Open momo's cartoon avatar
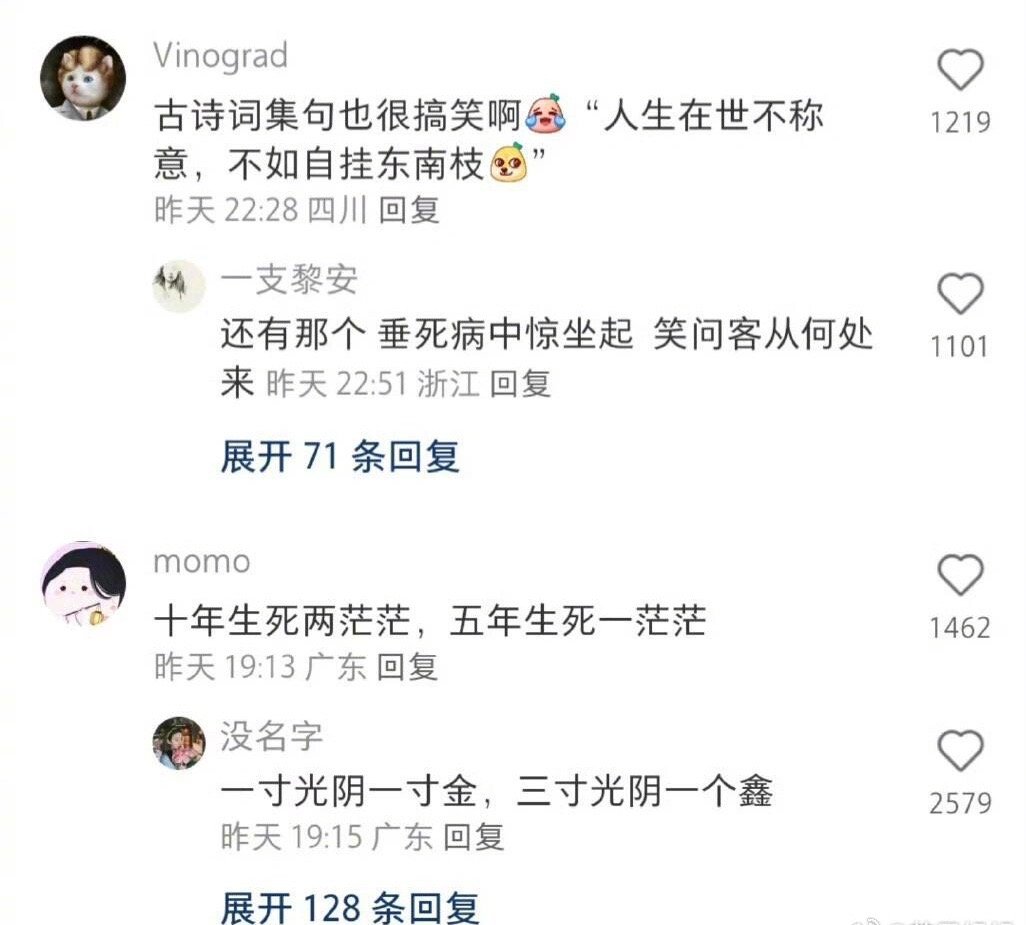 (83, 584)
